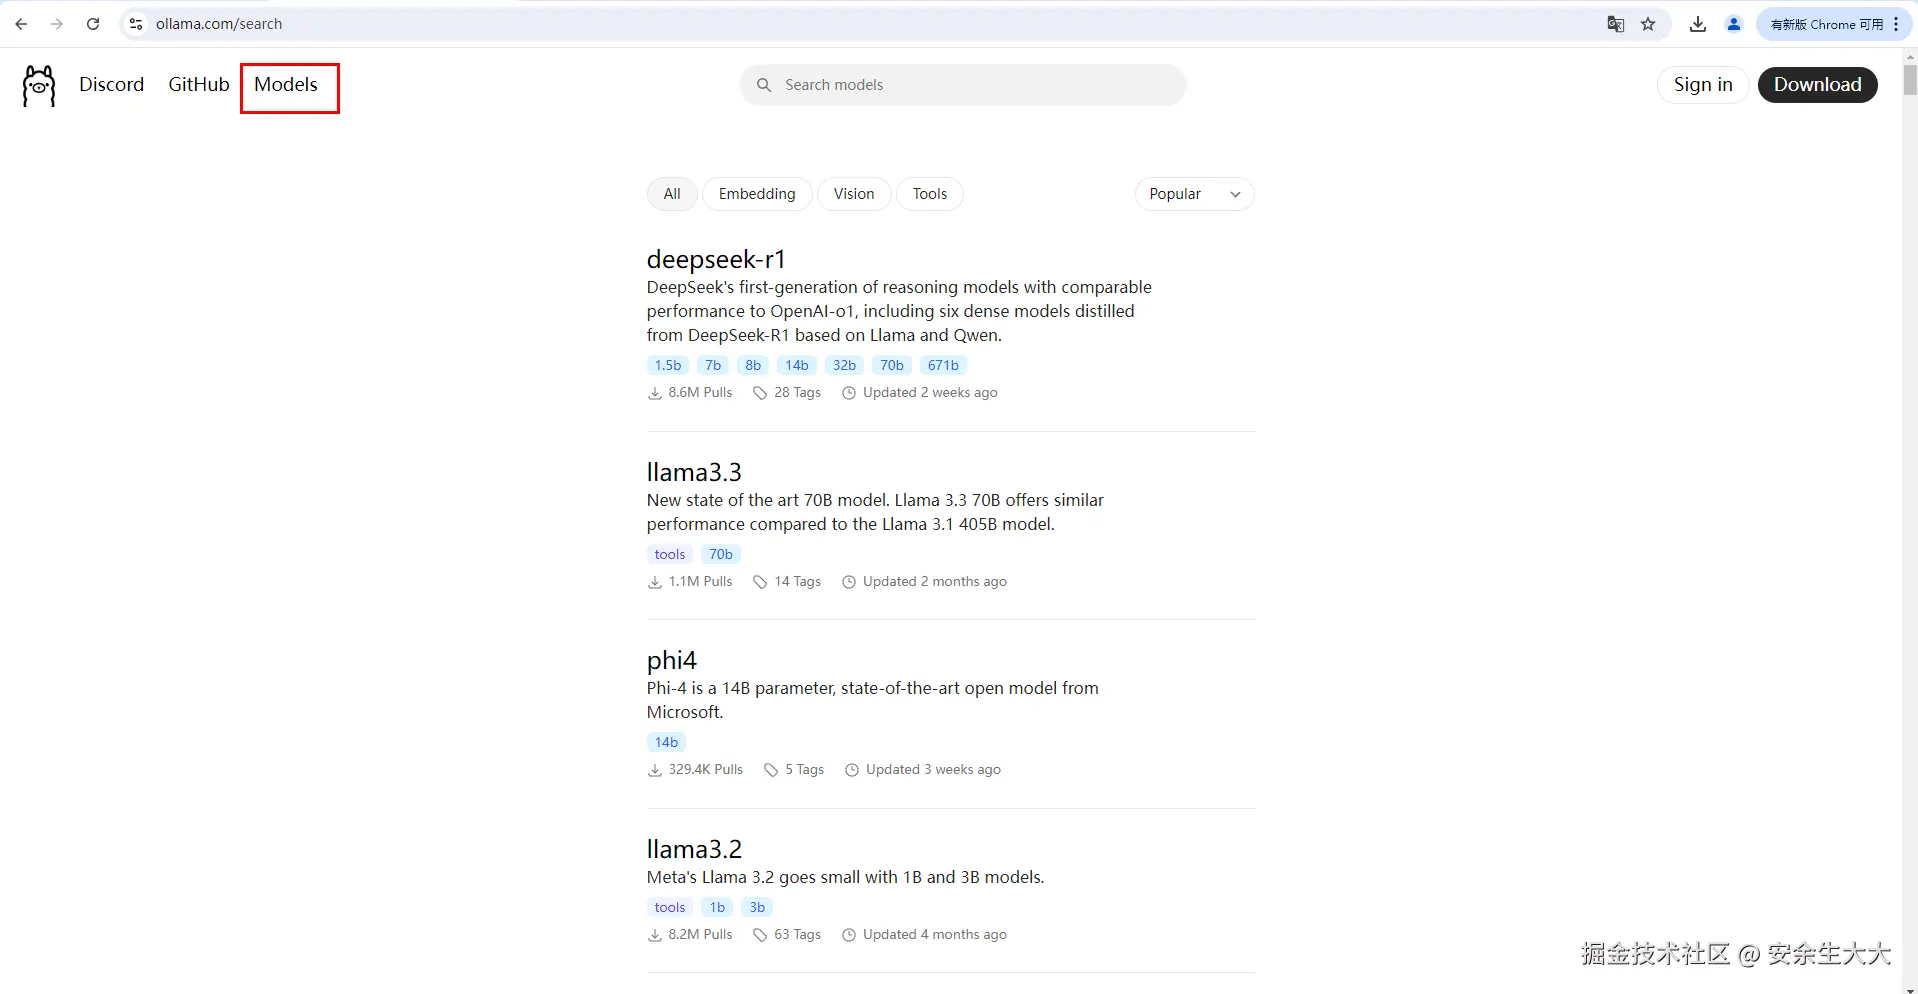Viewport: 1918px width, 994px height.
Task: Open the GitHub link
Action: [x=199, y=85]
